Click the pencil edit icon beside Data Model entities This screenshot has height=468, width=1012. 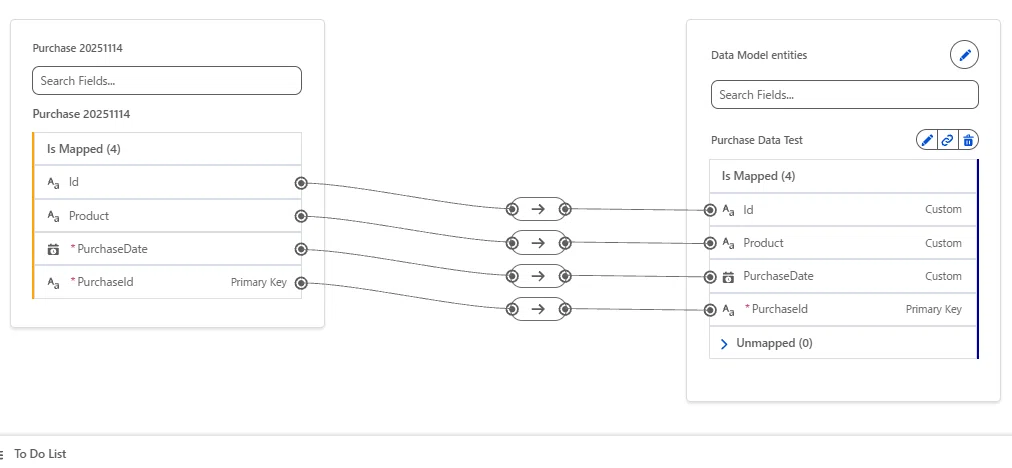click(964, 55)
